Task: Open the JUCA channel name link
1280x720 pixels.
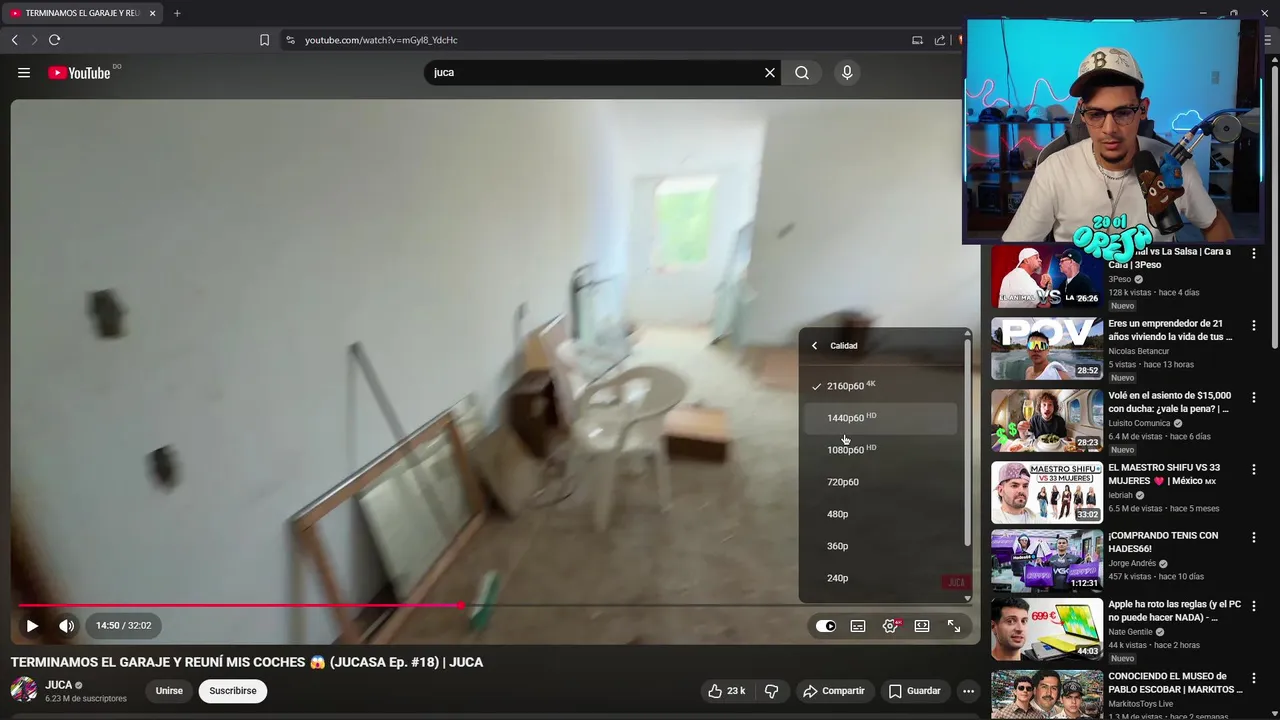Action: [x=59, y=685]
